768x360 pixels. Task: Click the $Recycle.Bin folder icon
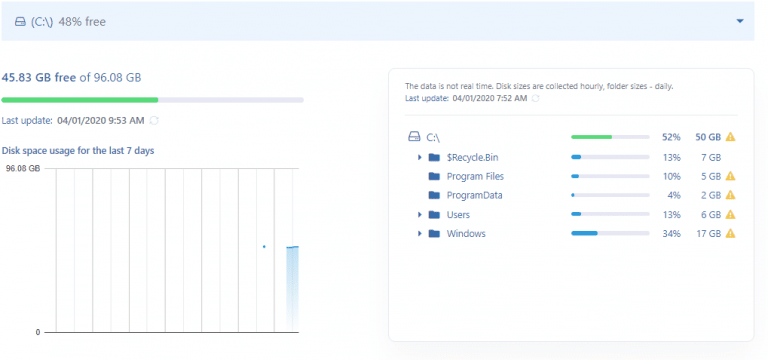[x=434, y=158]
